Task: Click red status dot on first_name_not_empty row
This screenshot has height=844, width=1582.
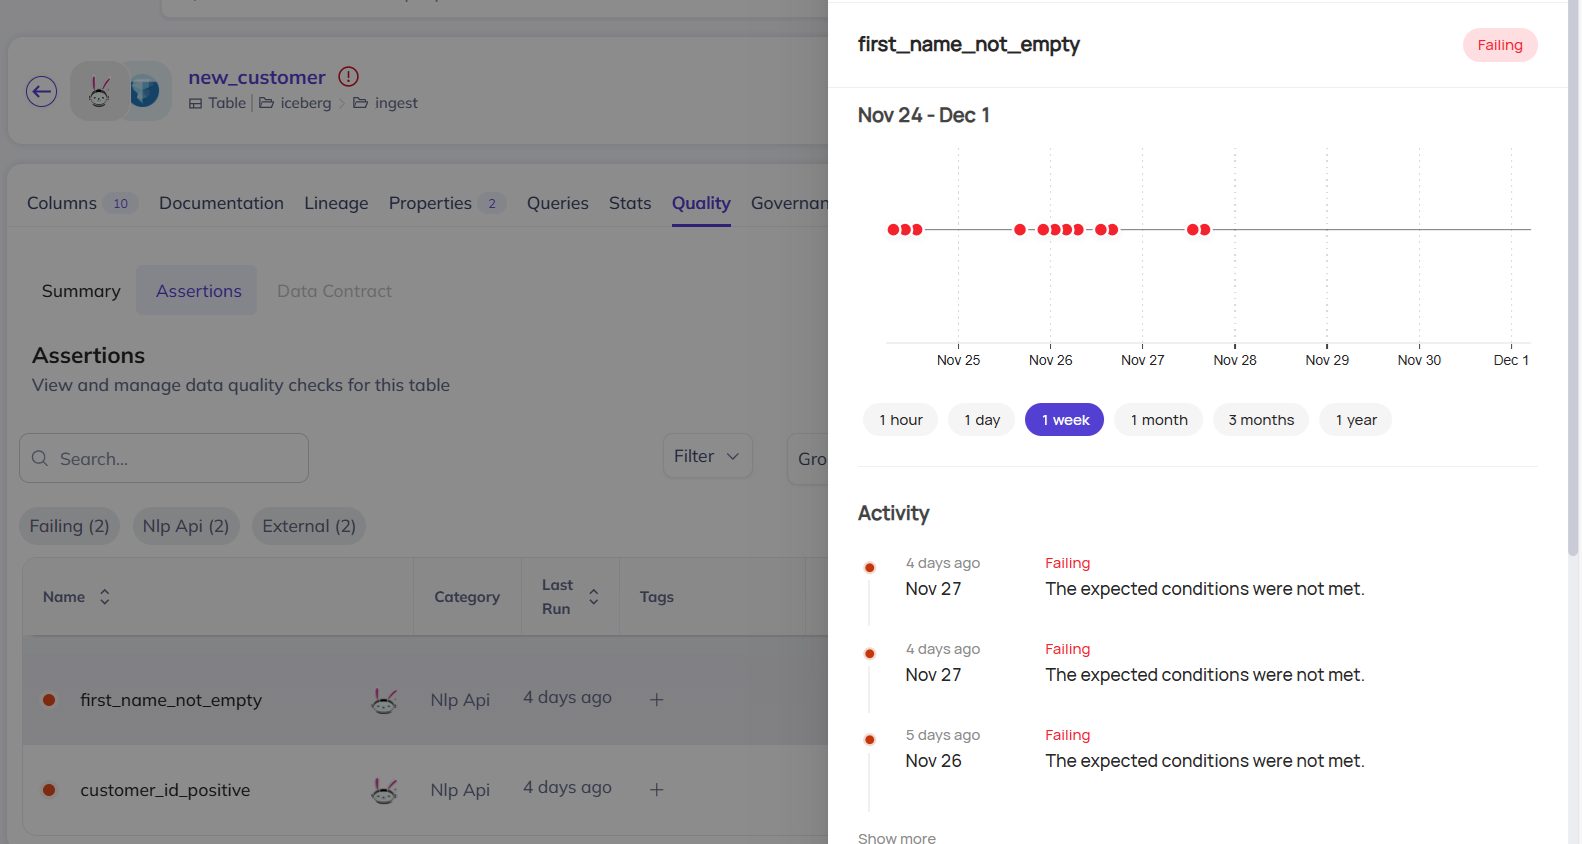Action: tap(49, 700)
